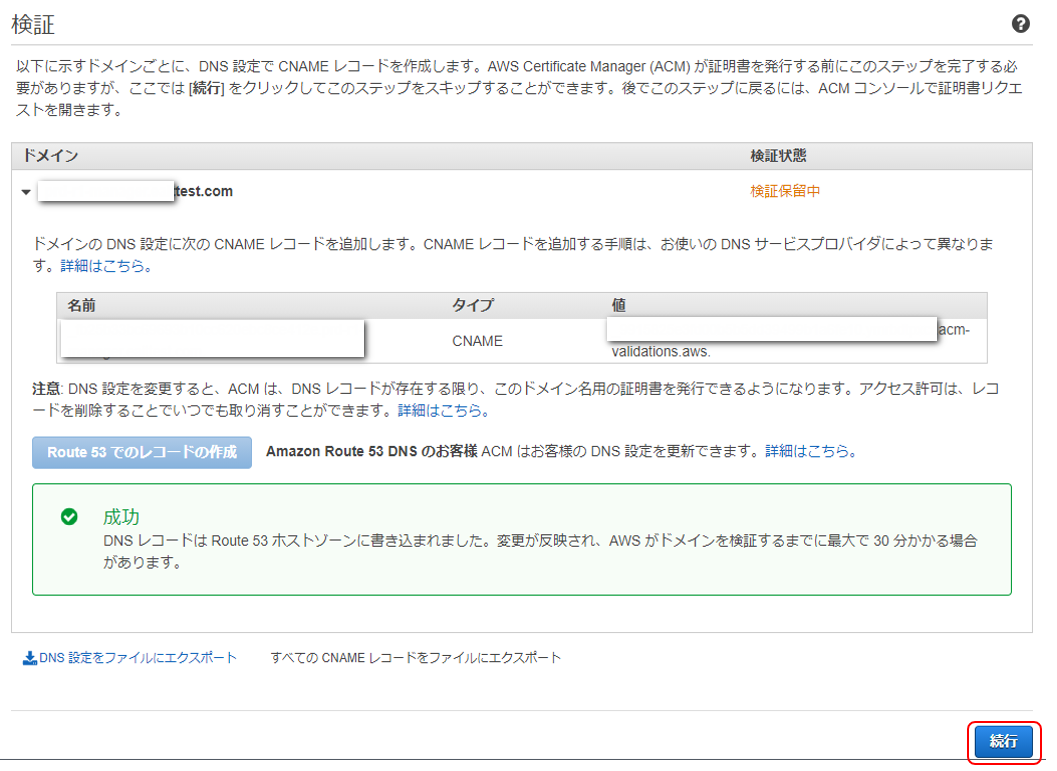Select the 名前 column header in the CNAME table
The width and height of the screenshot is (1057, 771).
[x=81, y=306]
